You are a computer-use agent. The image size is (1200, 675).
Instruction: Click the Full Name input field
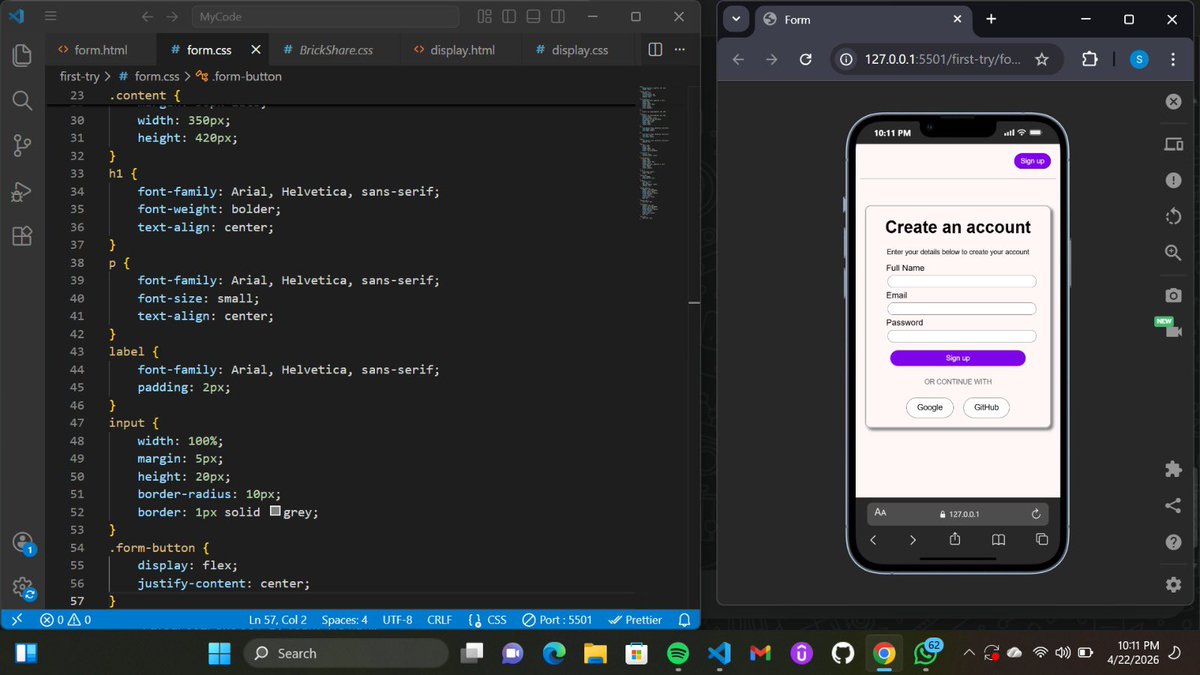pos(962,282)
